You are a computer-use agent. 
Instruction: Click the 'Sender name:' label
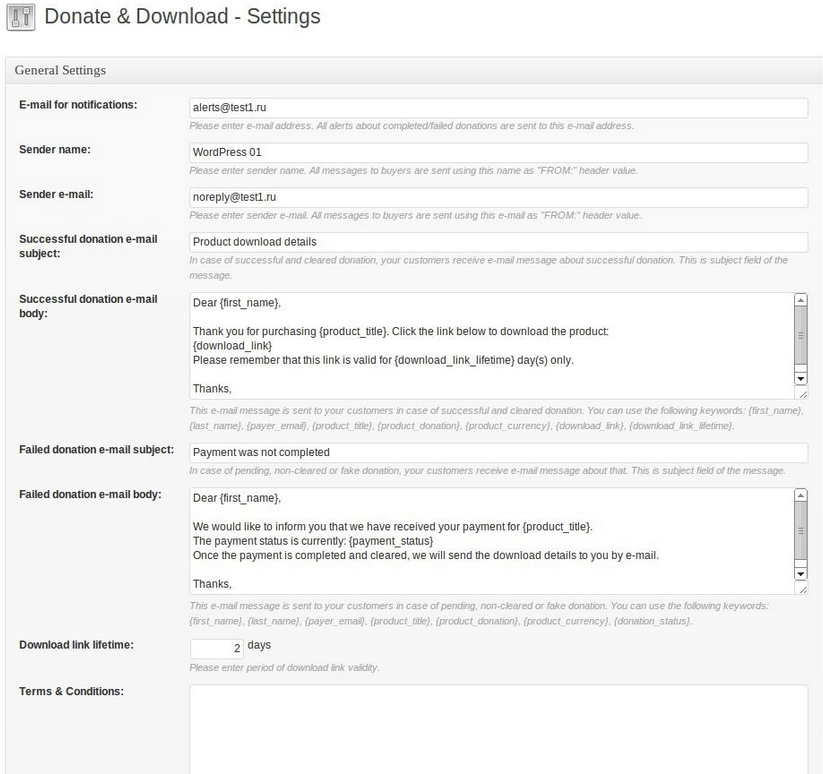[x=55, y=150]
